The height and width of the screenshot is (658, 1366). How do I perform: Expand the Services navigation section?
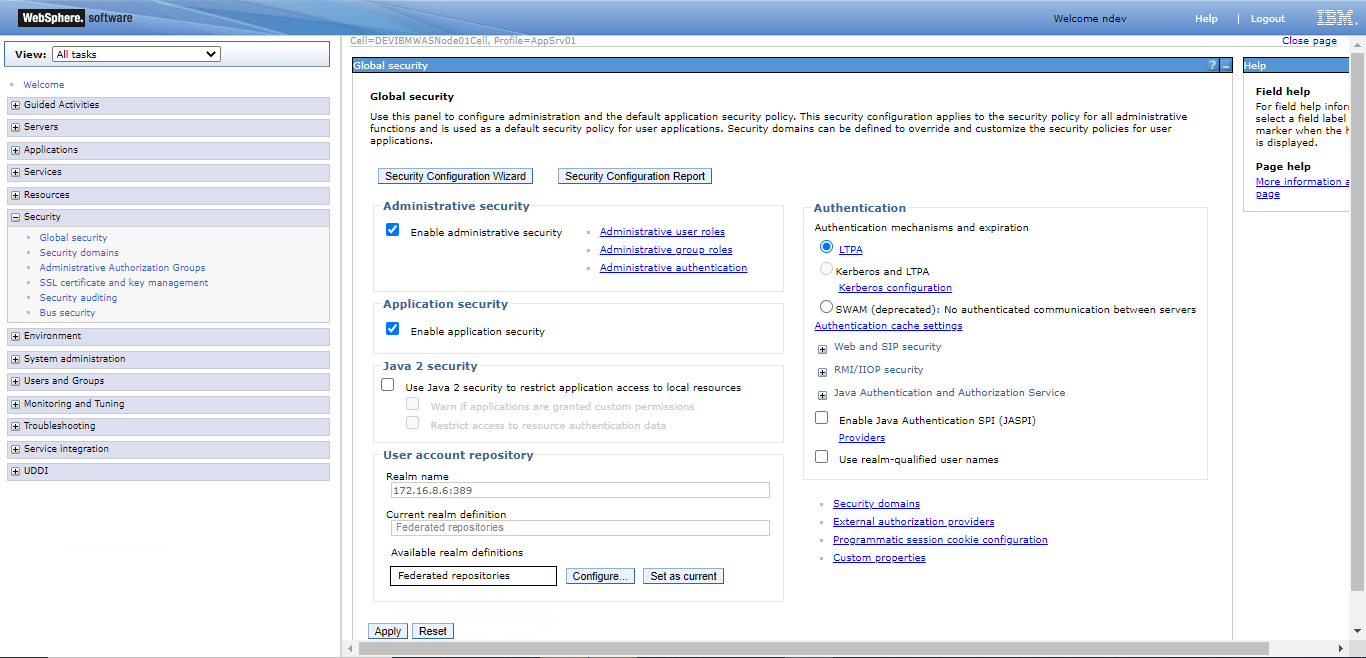point(15,173)
